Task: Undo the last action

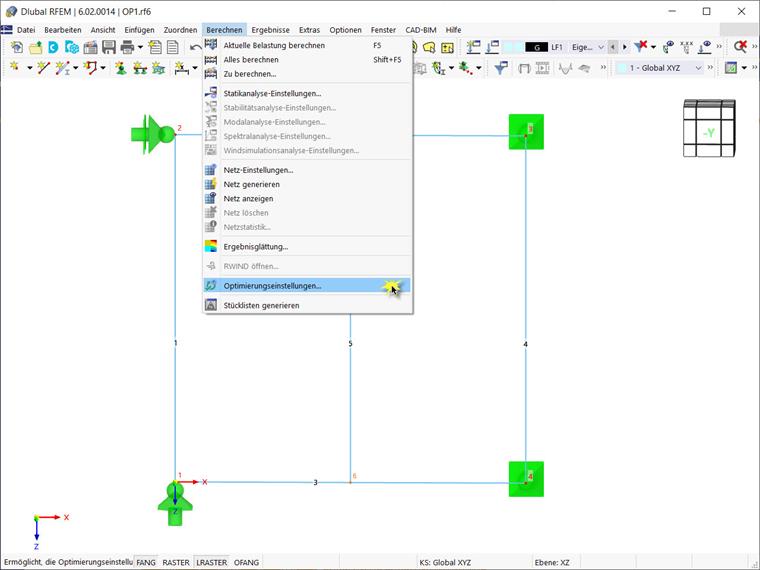Action: pyautogui.click(x=195, y=47)
